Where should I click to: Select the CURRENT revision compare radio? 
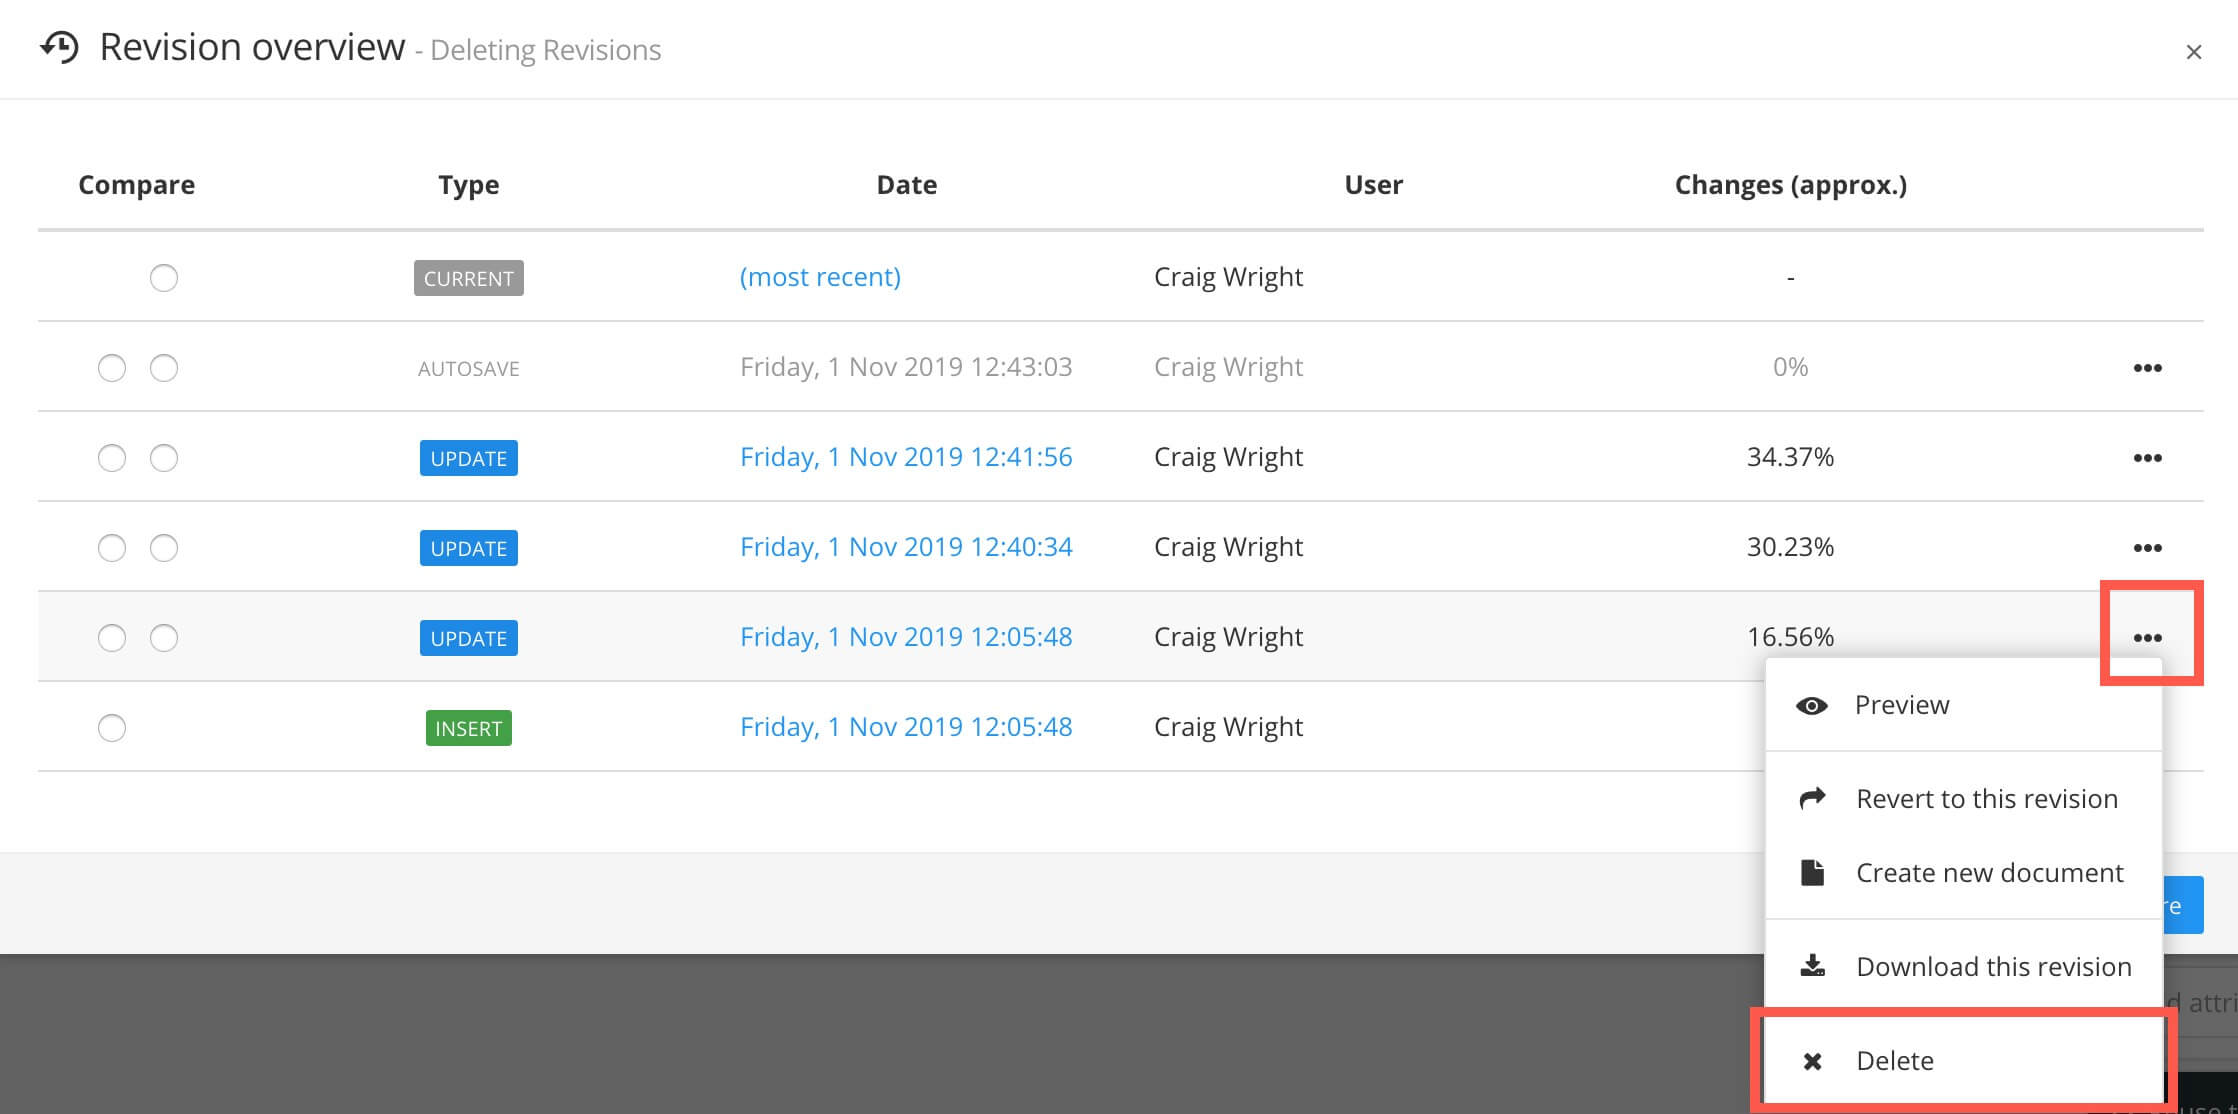pos(164,277)
